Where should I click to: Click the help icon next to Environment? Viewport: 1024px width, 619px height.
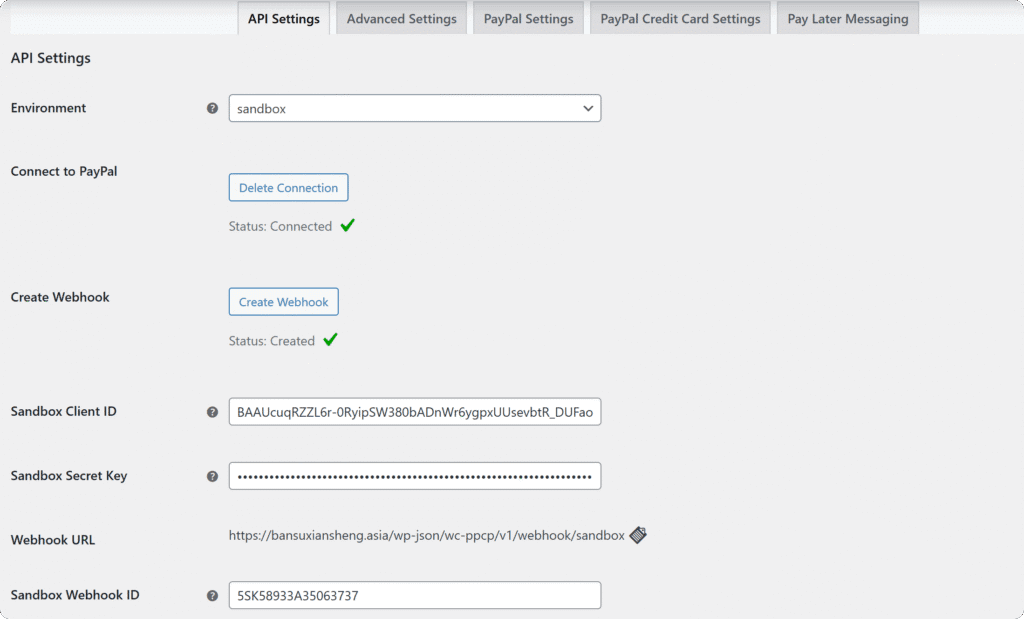(212, 108)
